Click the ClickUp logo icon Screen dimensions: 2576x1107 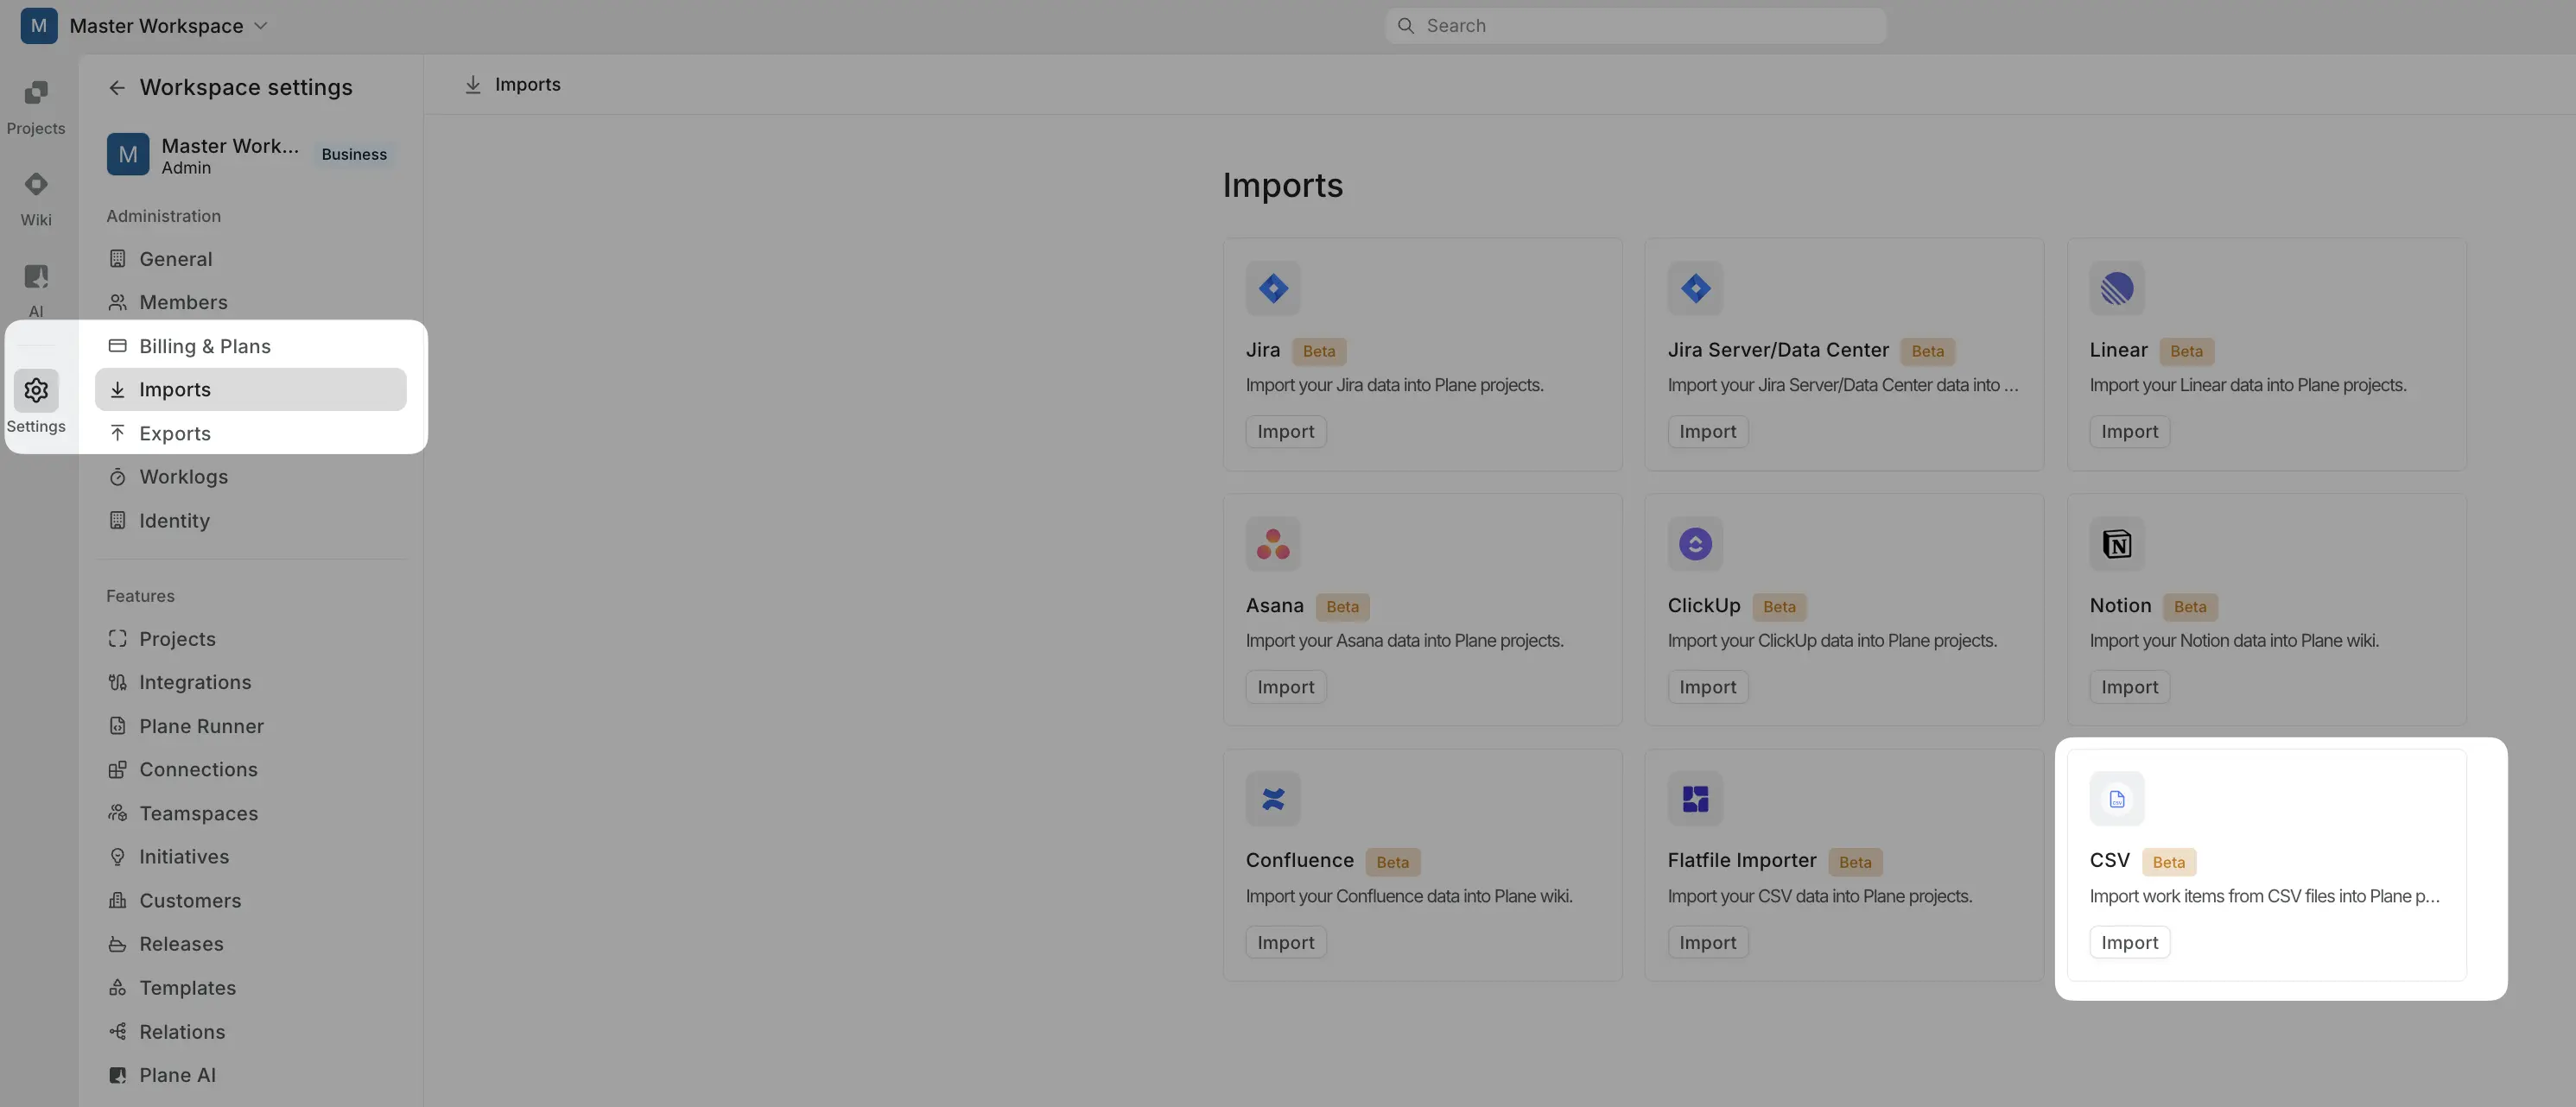click(1694, 544)
